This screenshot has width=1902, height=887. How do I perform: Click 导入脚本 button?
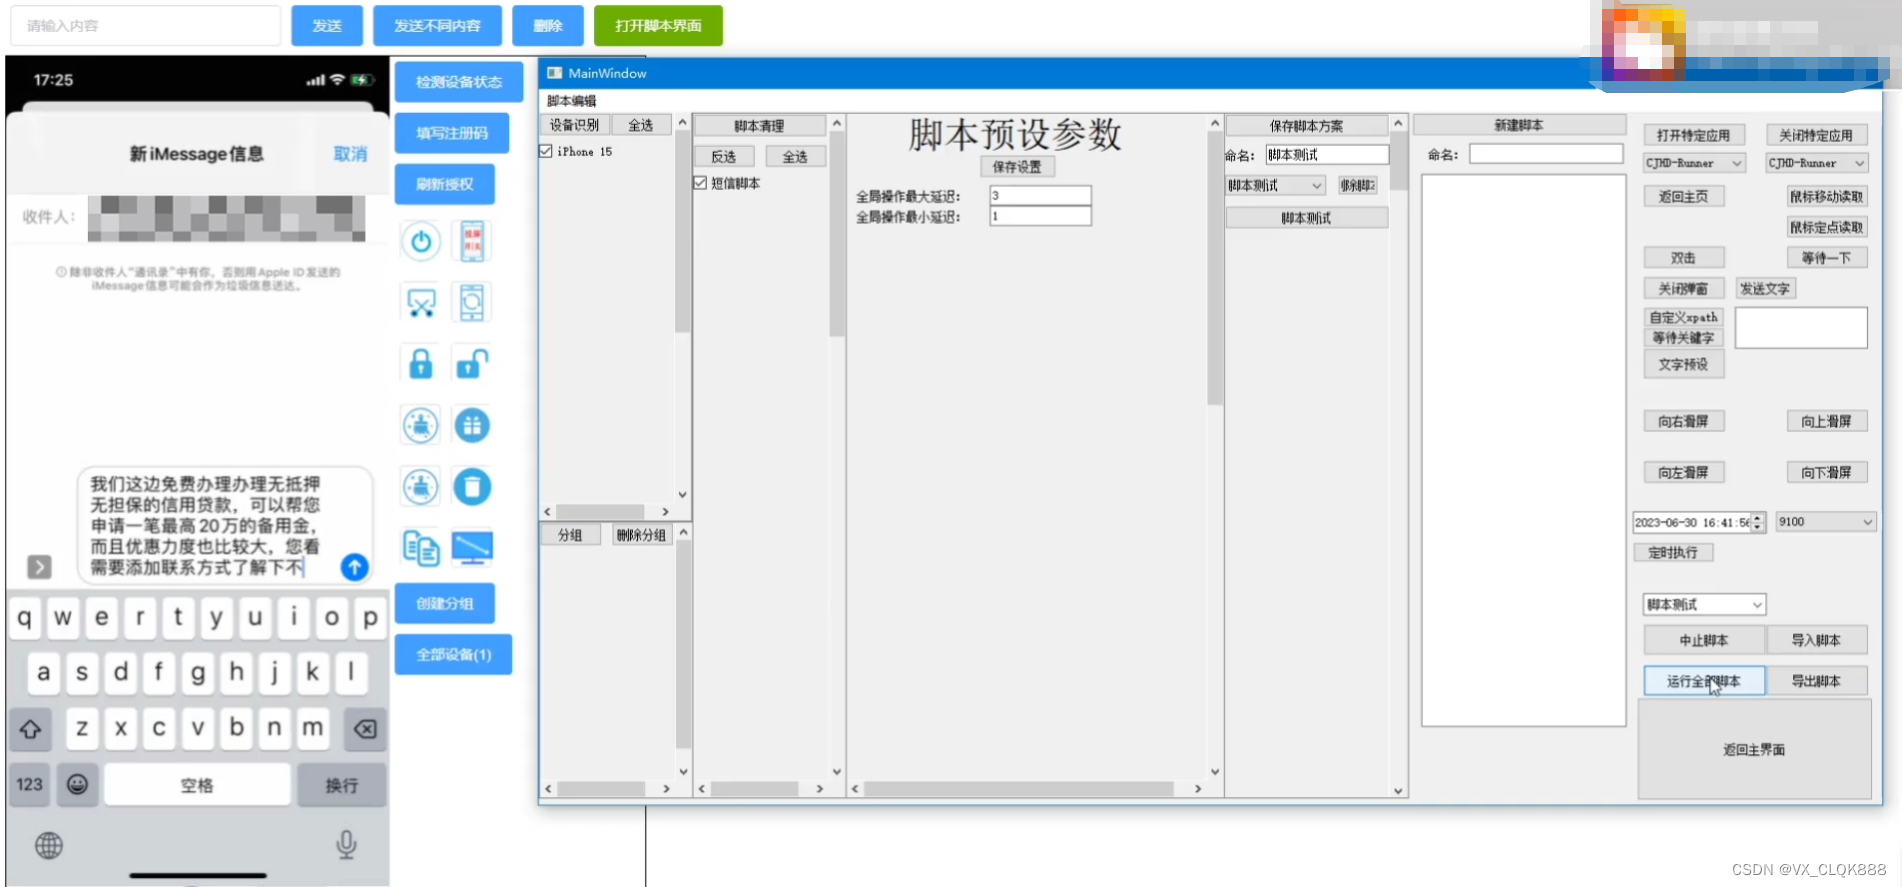[x=1816, y=640]
